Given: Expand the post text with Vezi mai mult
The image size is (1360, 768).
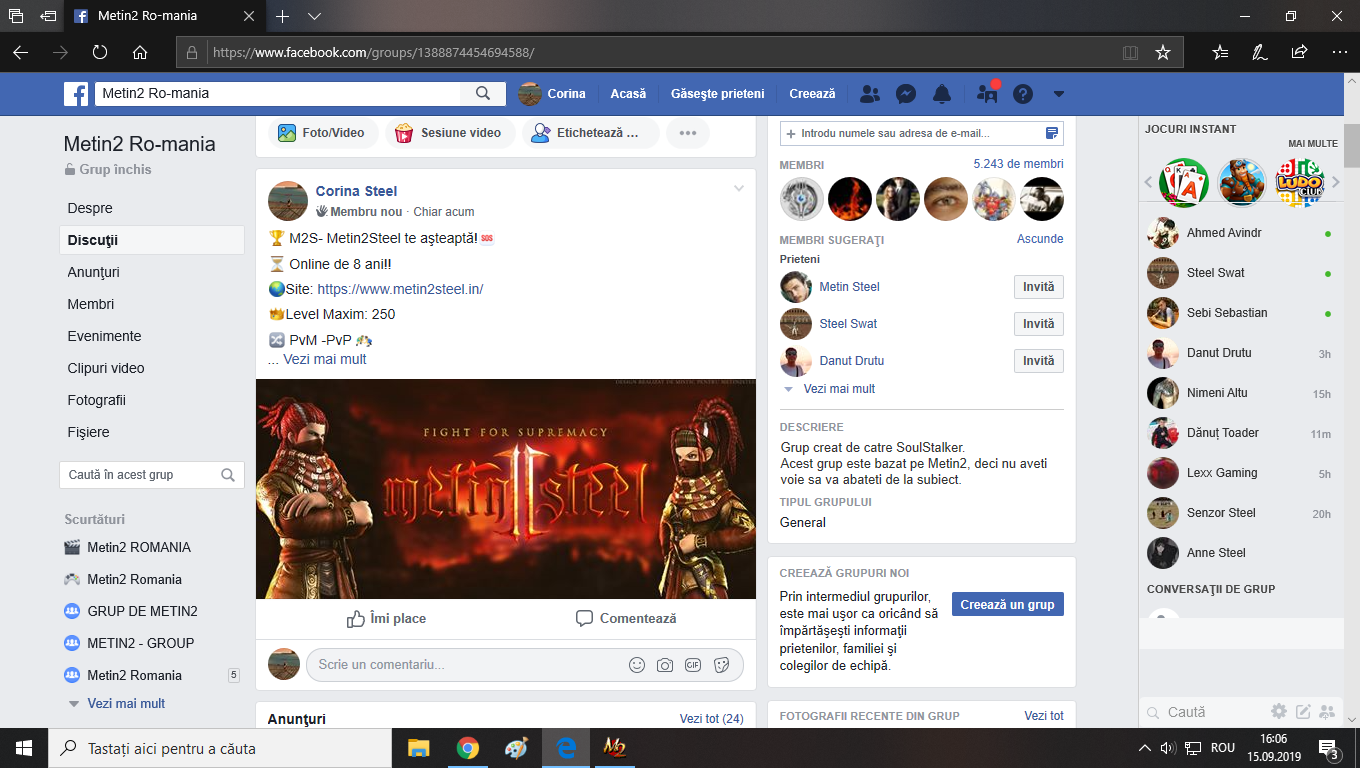Looking at the screenshot, I should (x=325, y=359).
